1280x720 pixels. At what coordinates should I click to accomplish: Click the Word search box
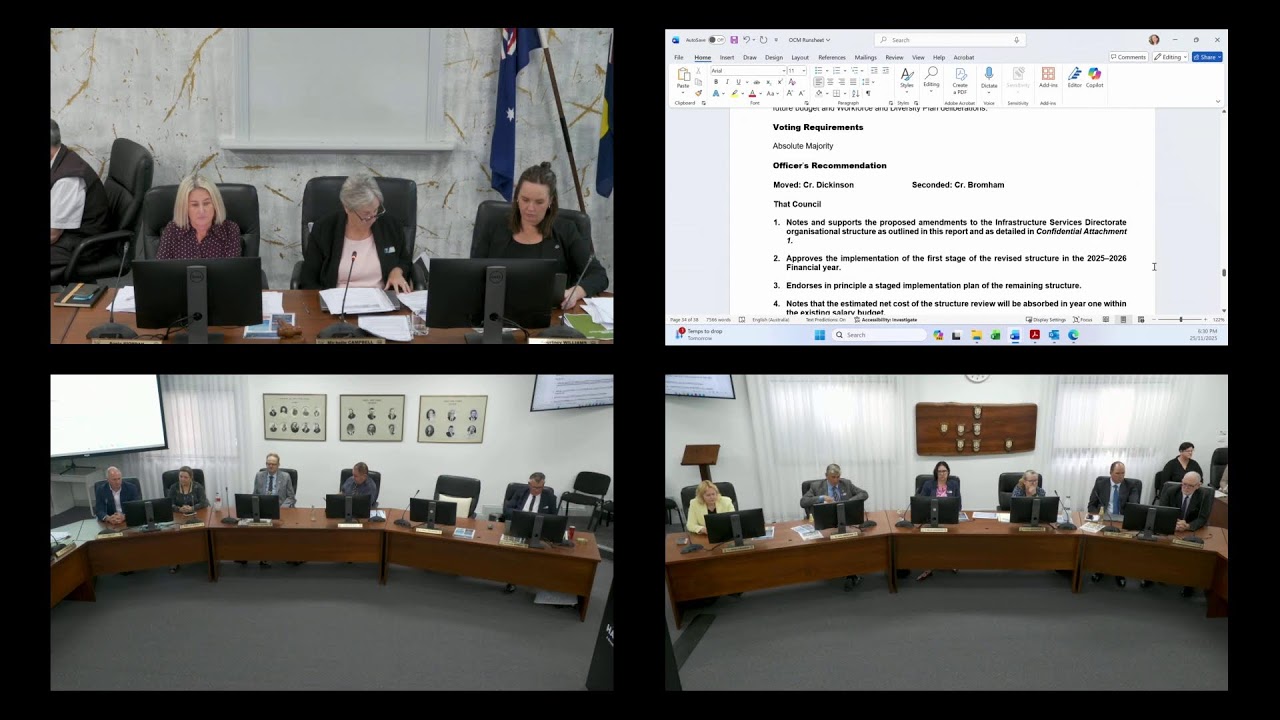(950, 40)
